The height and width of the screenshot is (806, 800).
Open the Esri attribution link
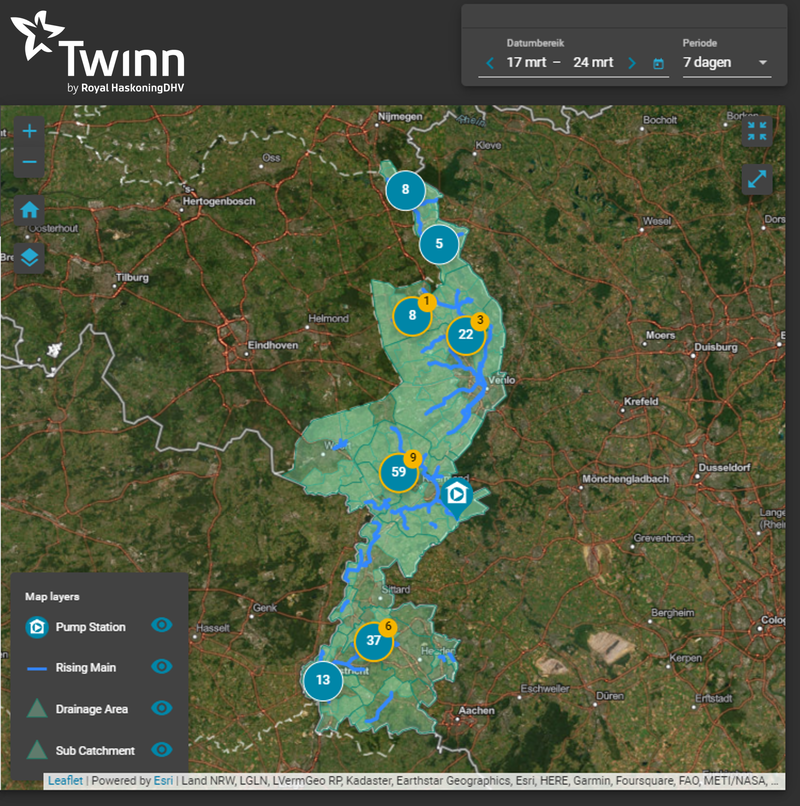pyautogui.click(x=162, y=781)
